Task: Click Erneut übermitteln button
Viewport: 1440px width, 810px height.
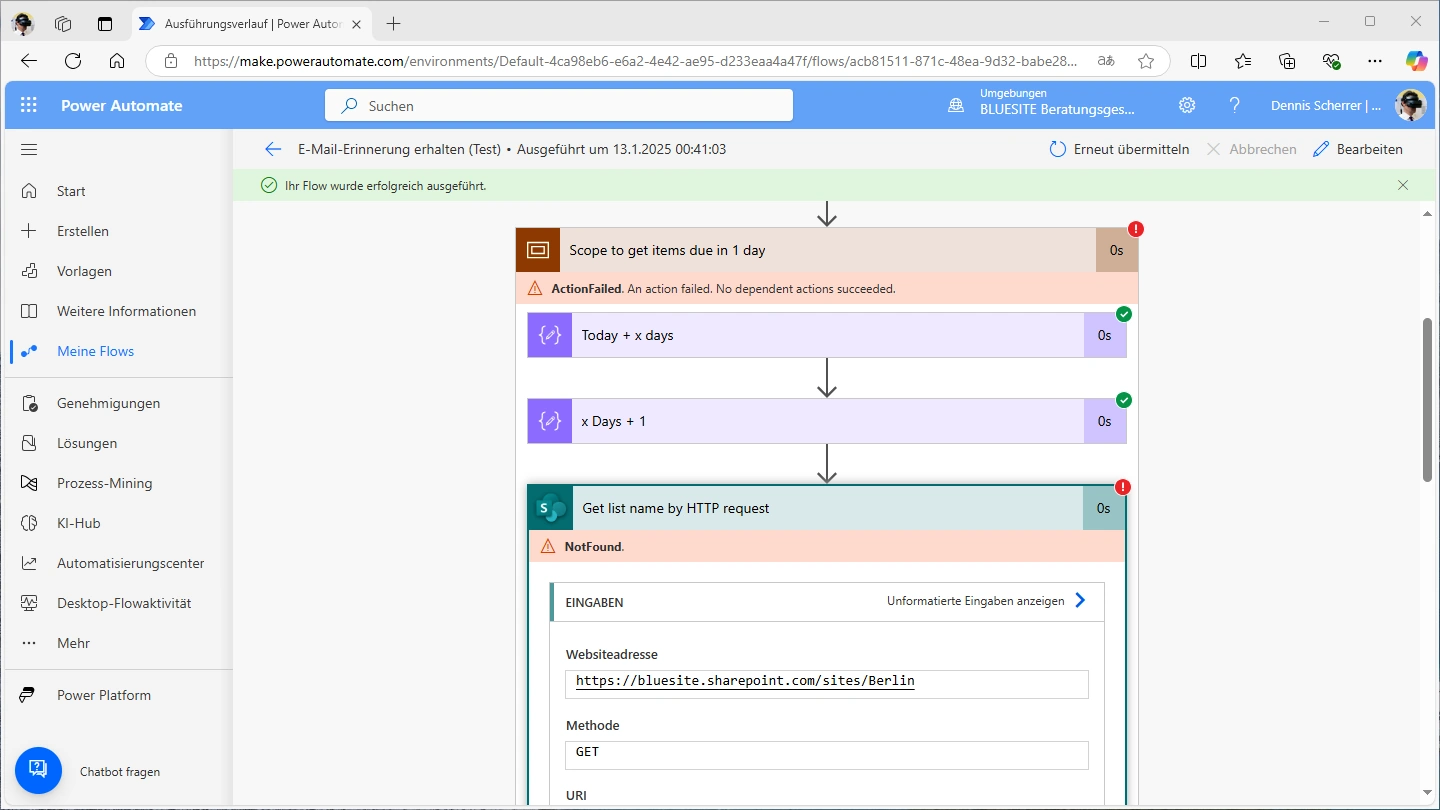Action: (1119, 149)
